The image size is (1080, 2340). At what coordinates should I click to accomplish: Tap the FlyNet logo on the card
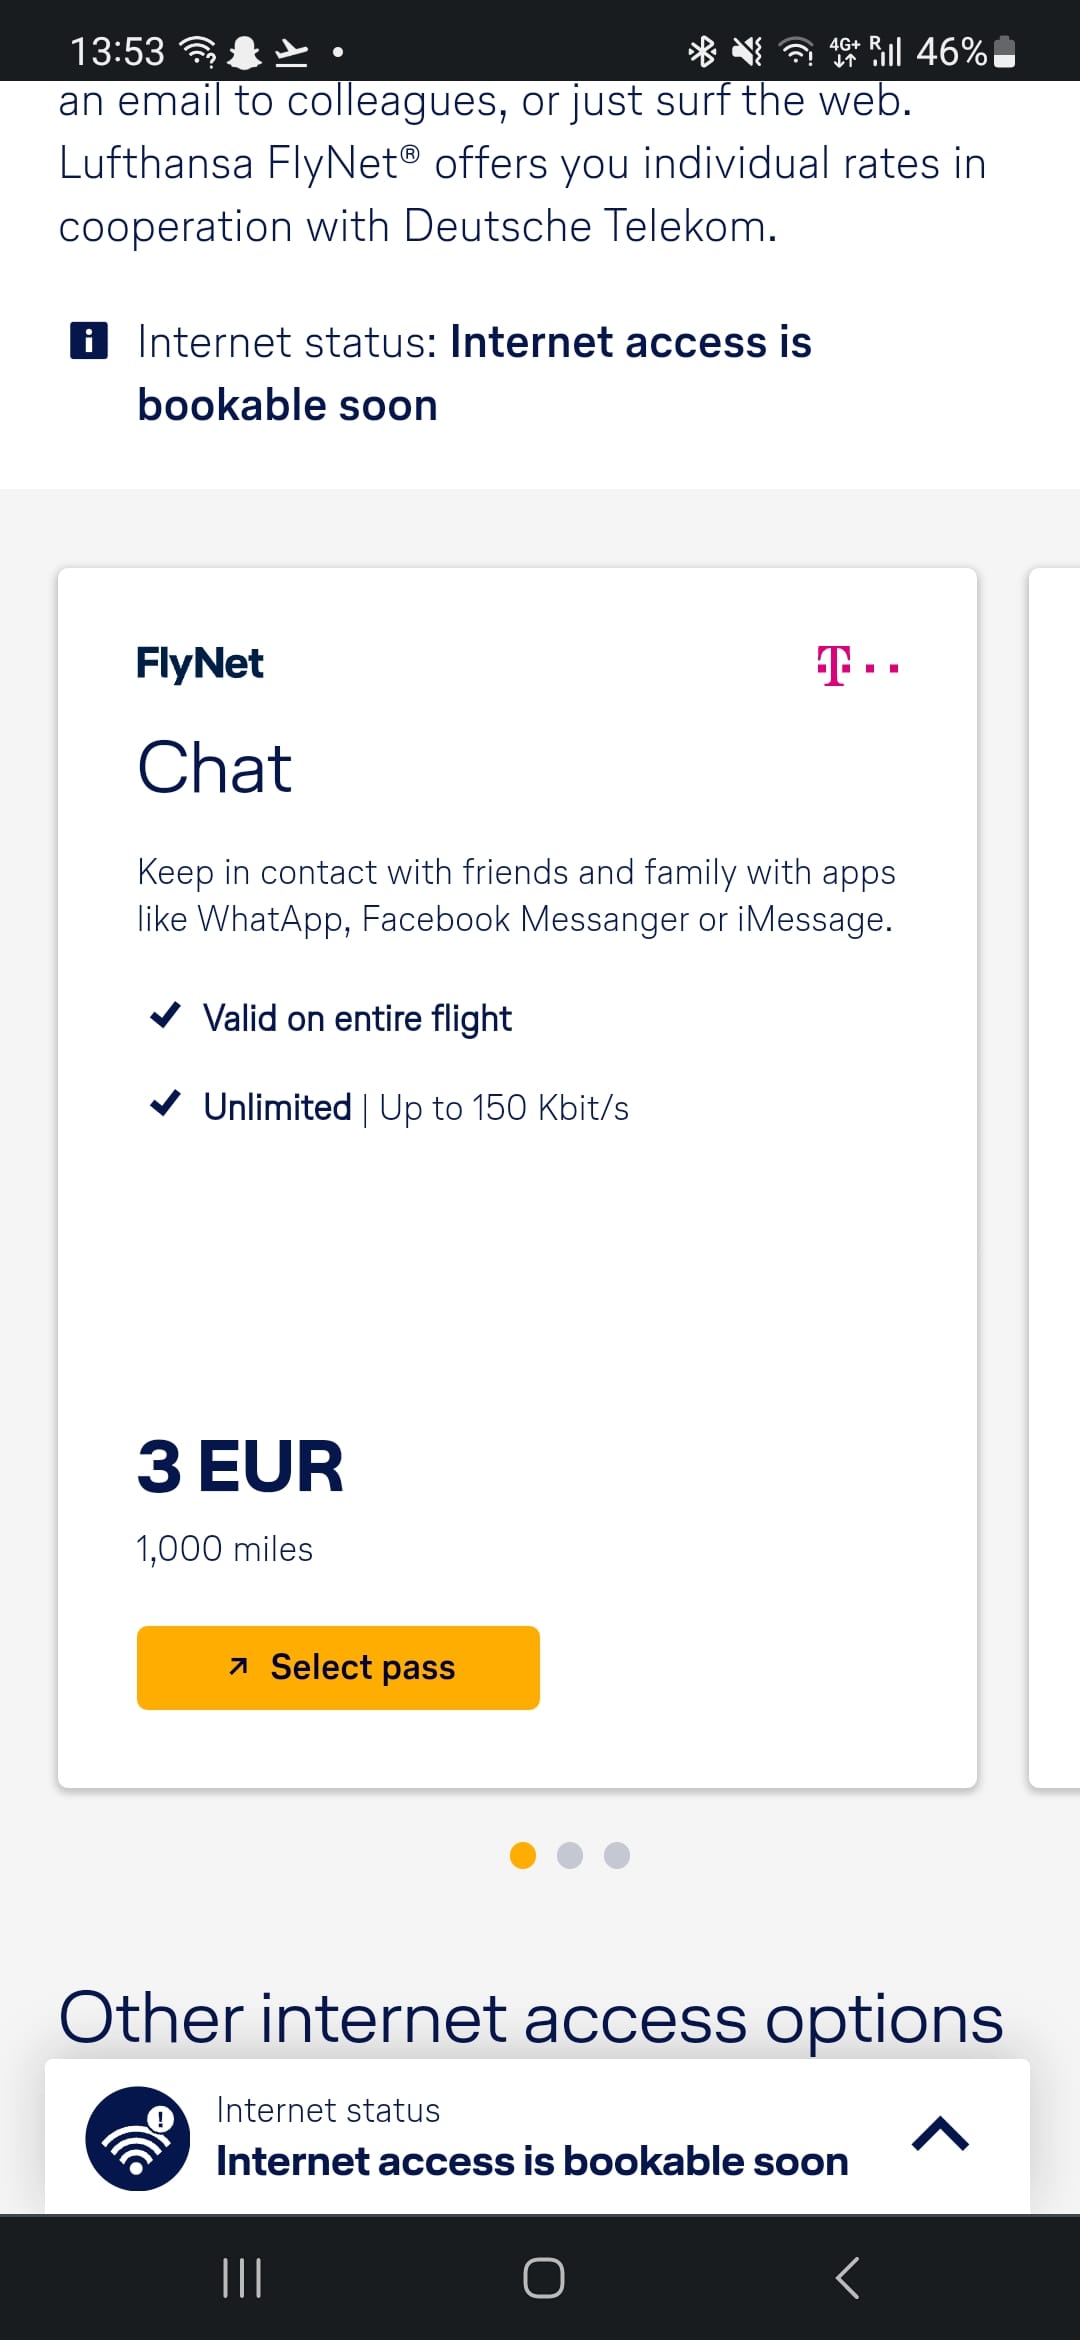pyautogui.click(x=199, y=663)
